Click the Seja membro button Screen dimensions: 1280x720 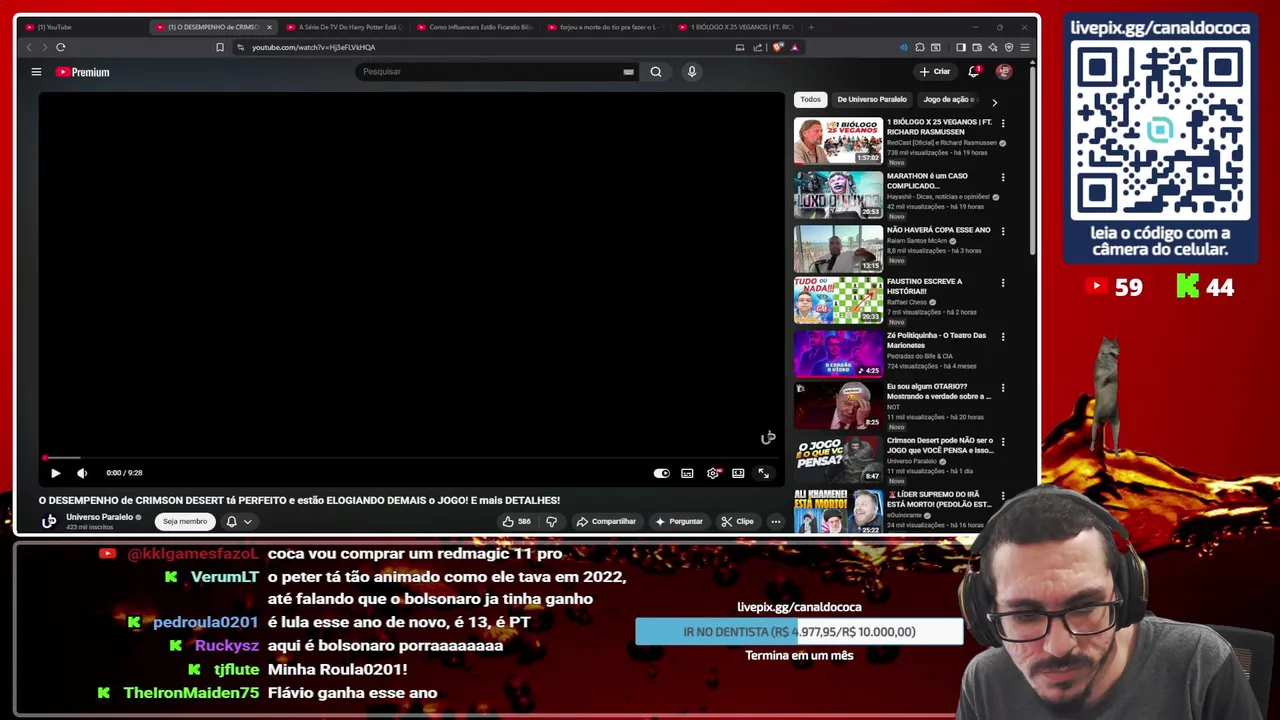pos(185,521)
